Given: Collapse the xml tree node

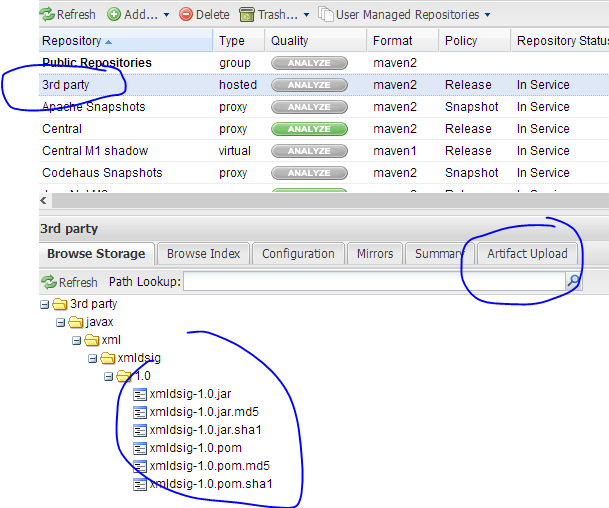Looking at the screenshot, I should (x=77, y=341).
